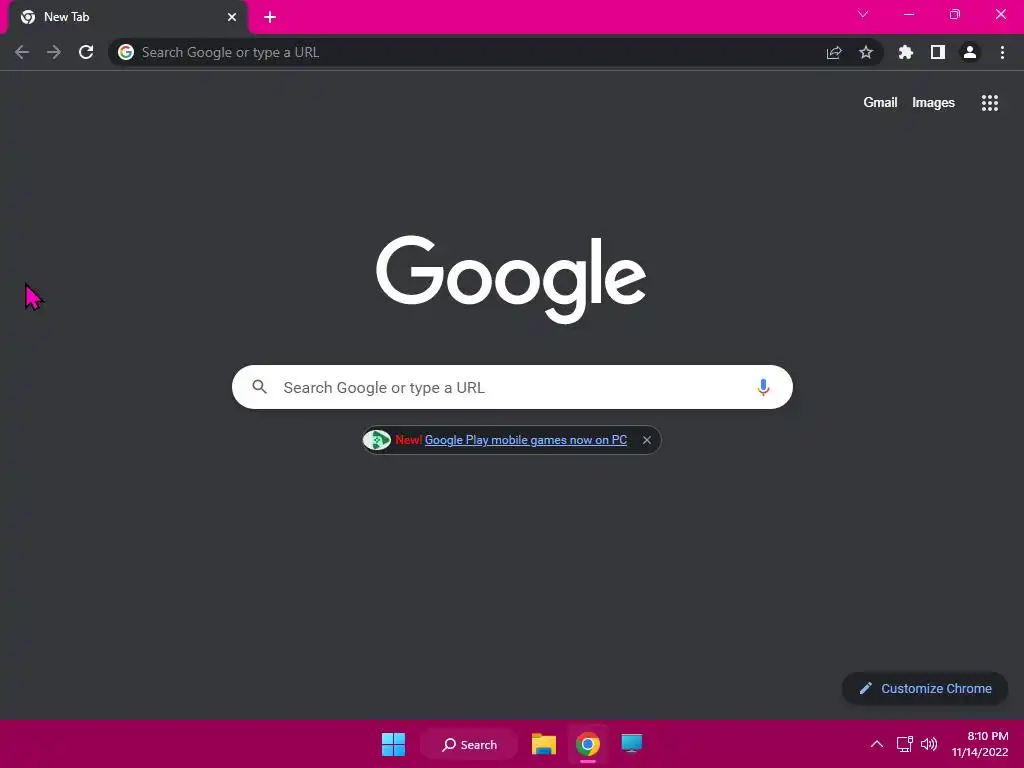Open Gmail link

click(x=880, y=103)
